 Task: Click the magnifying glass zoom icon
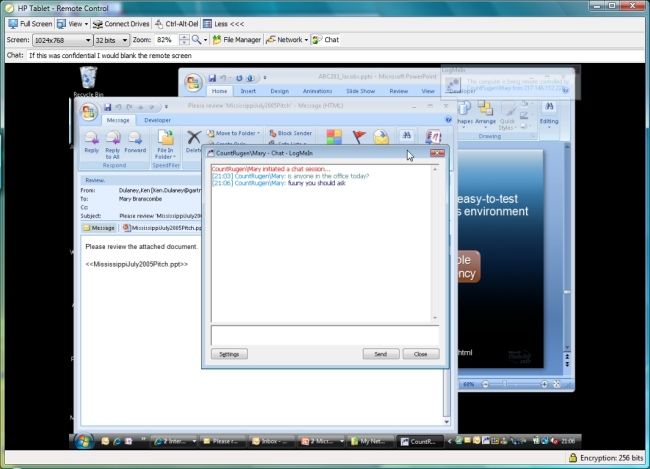click(x=196, y=40)
